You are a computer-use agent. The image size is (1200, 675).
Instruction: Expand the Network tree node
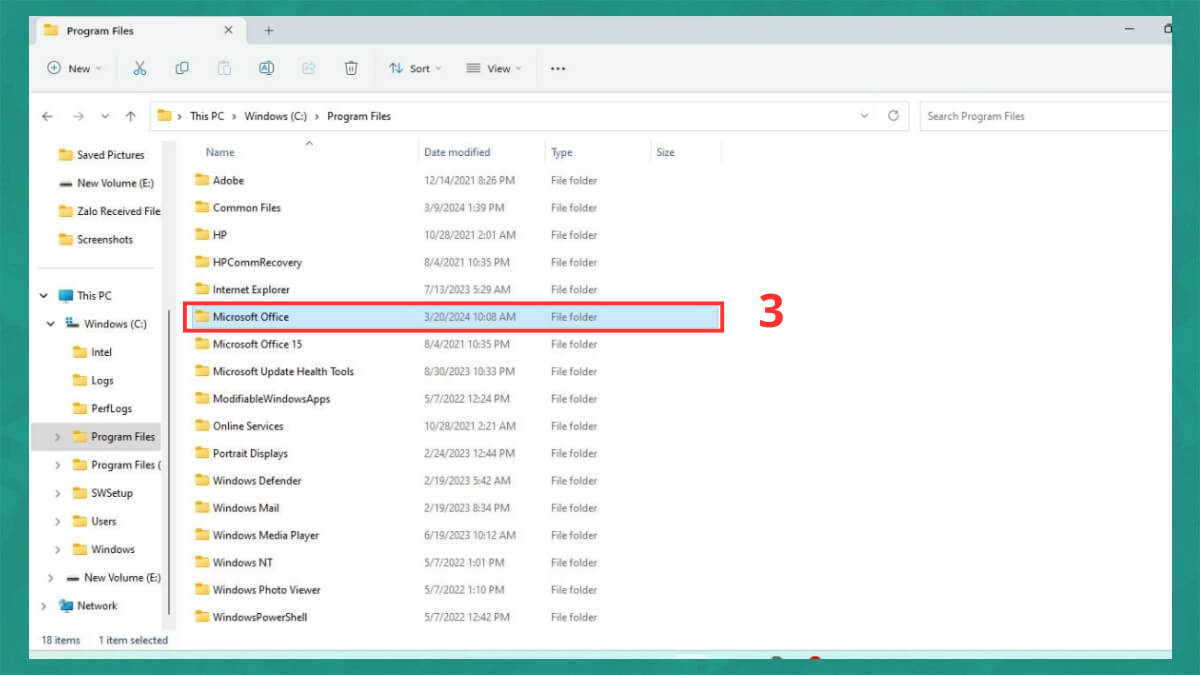[43, 606]
